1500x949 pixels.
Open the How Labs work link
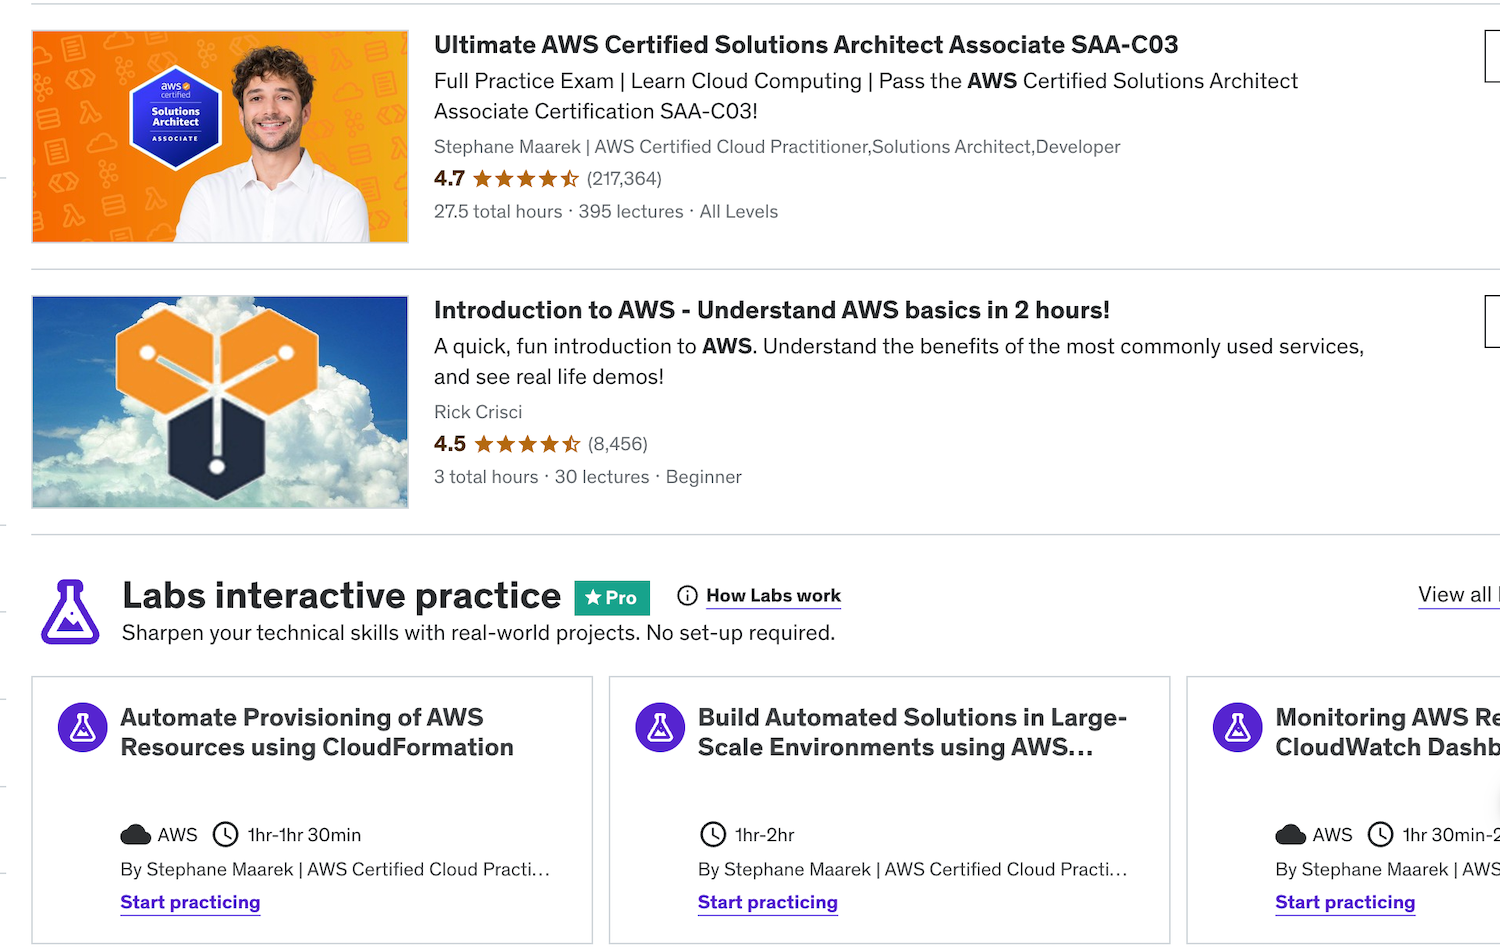pos(772,595)
